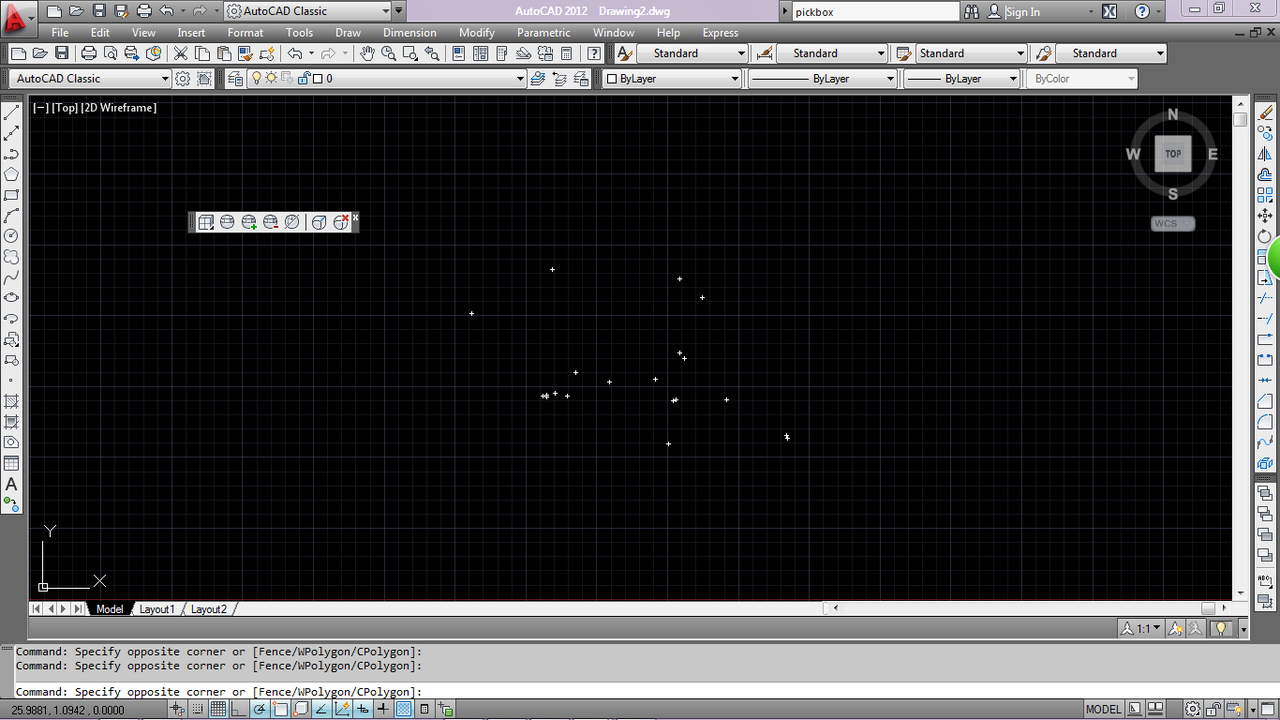Open the text style Standard dropdown
The image size is (1280, 720).
[692, 53]
